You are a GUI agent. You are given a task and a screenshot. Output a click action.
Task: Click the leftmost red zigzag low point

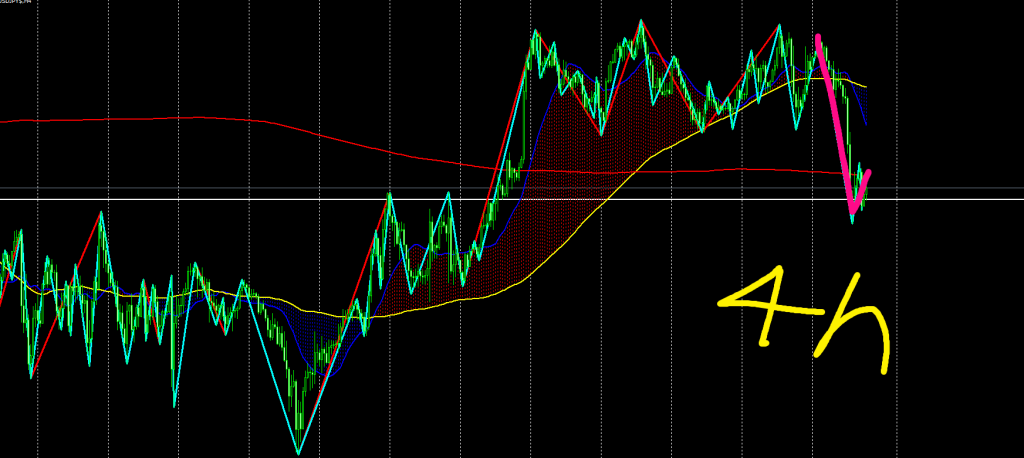tap(30, 377)
